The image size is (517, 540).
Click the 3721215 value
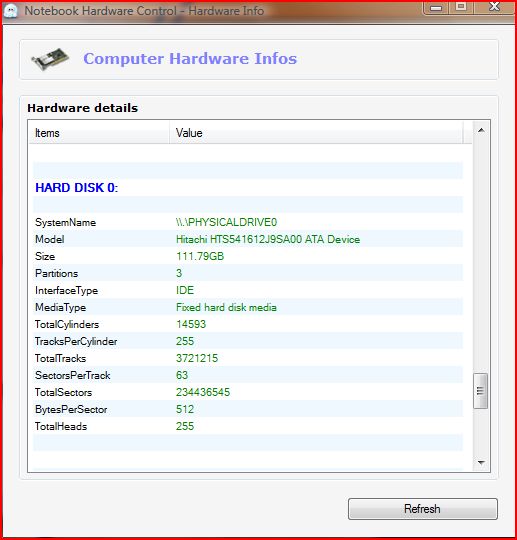tap(197, 358)
